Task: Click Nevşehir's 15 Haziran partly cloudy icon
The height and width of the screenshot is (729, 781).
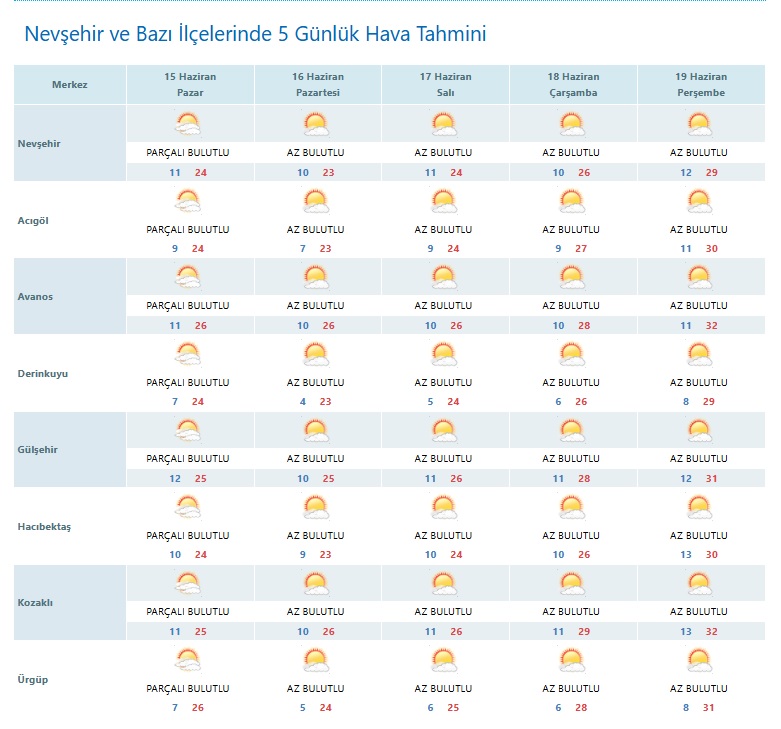Action: click(x=188, y=124)
